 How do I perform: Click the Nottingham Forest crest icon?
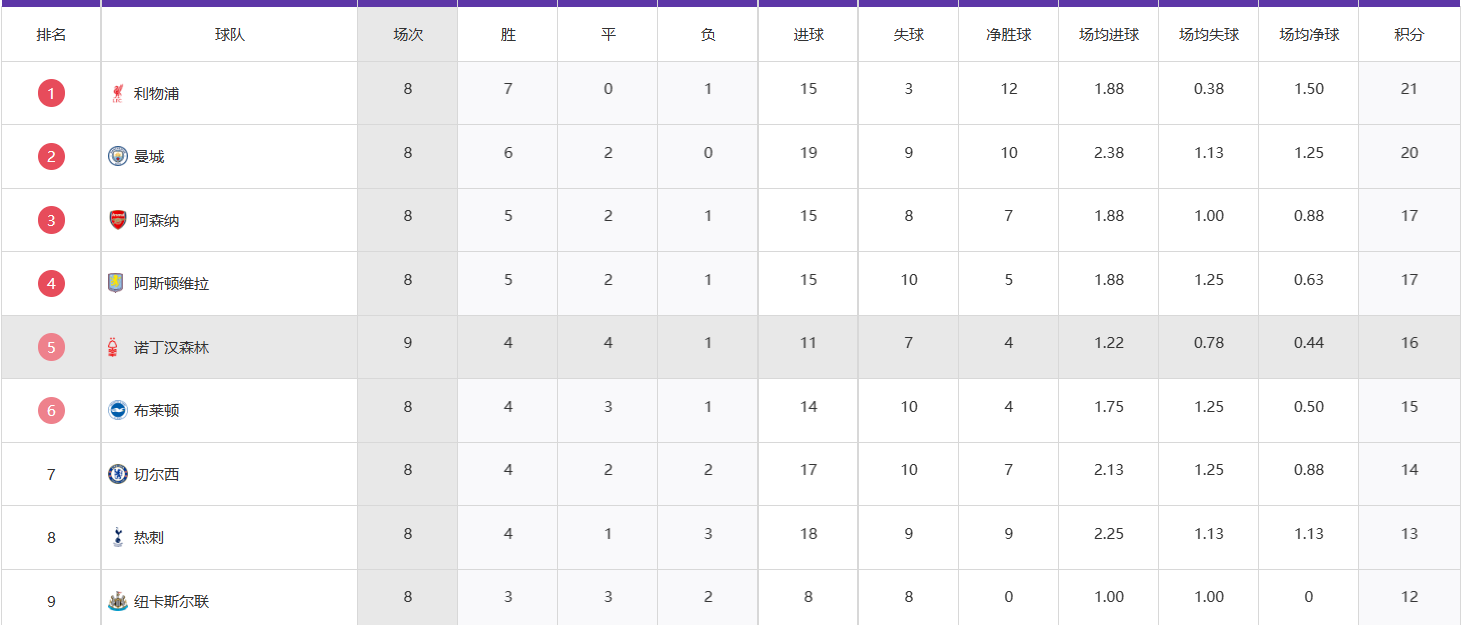(113, 347)
